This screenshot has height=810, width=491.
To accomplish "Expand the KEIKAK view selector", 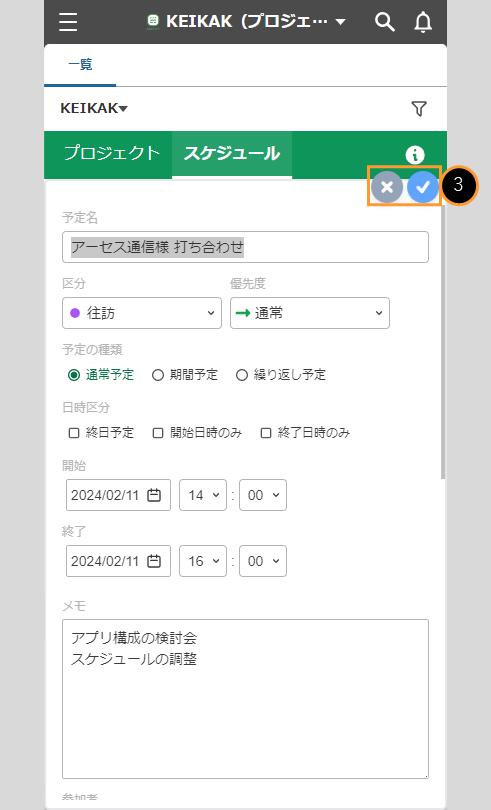I will (x=94, y=108).
